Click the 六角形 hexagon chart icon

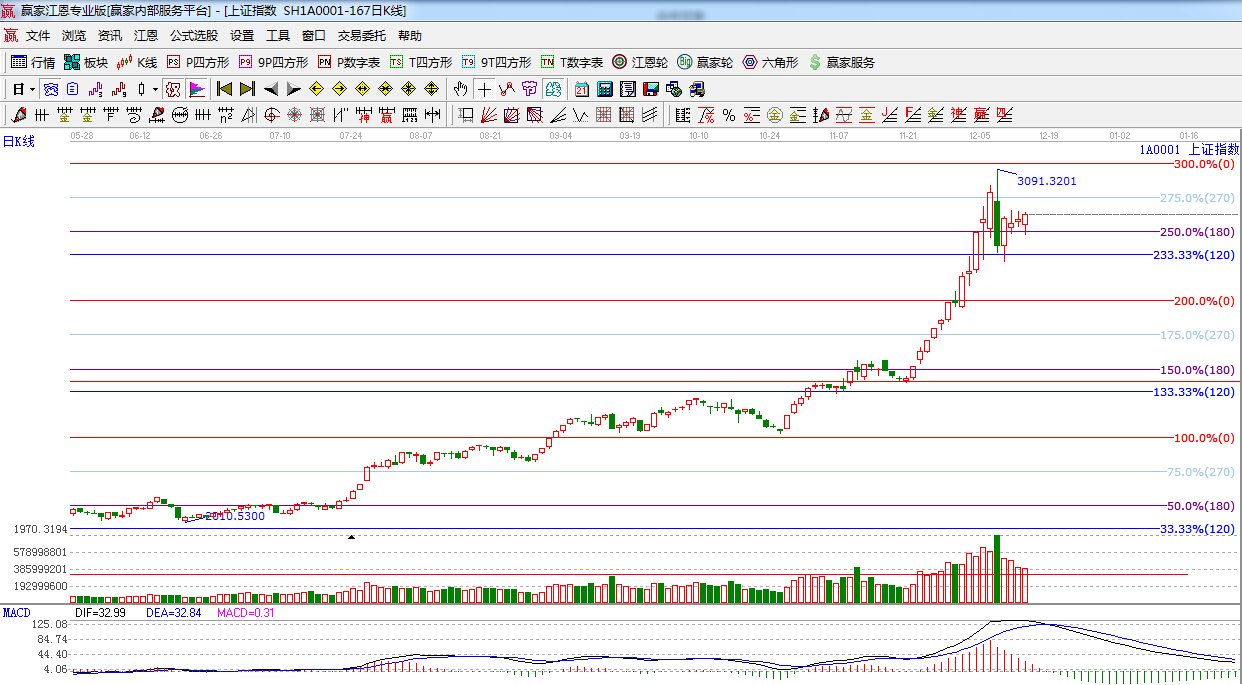tap(768, 62)
